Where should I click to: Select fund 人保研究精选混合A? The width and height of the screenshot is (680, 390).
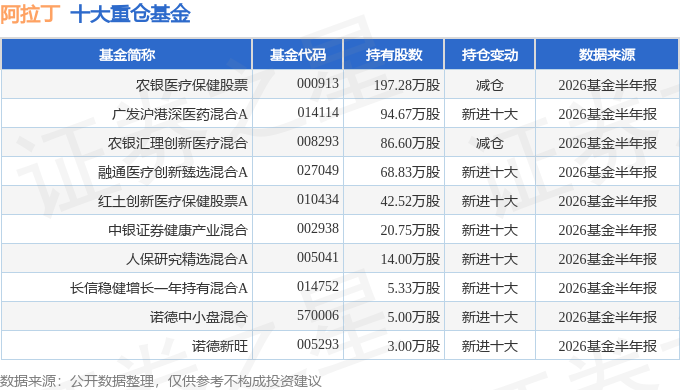coord(187,259)
